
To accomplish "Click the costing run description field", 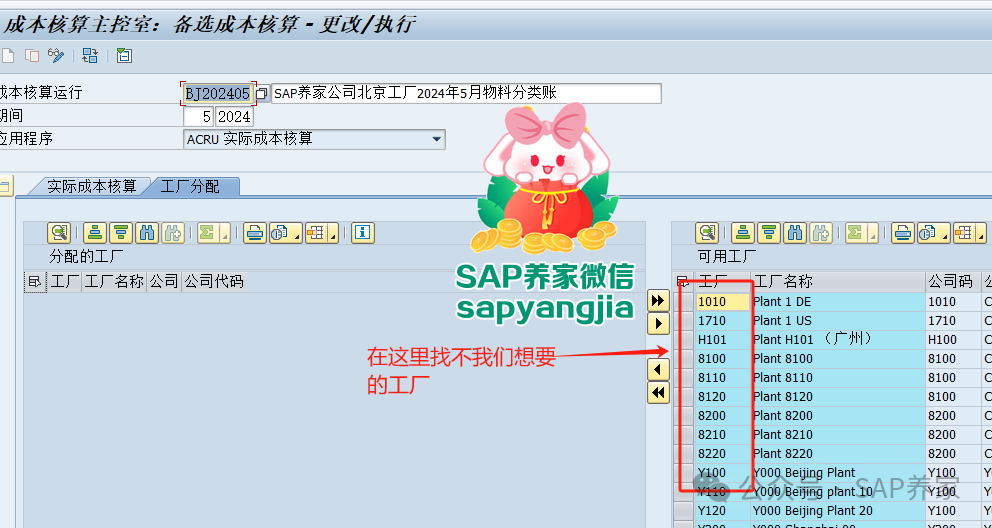I will point(466,94).
